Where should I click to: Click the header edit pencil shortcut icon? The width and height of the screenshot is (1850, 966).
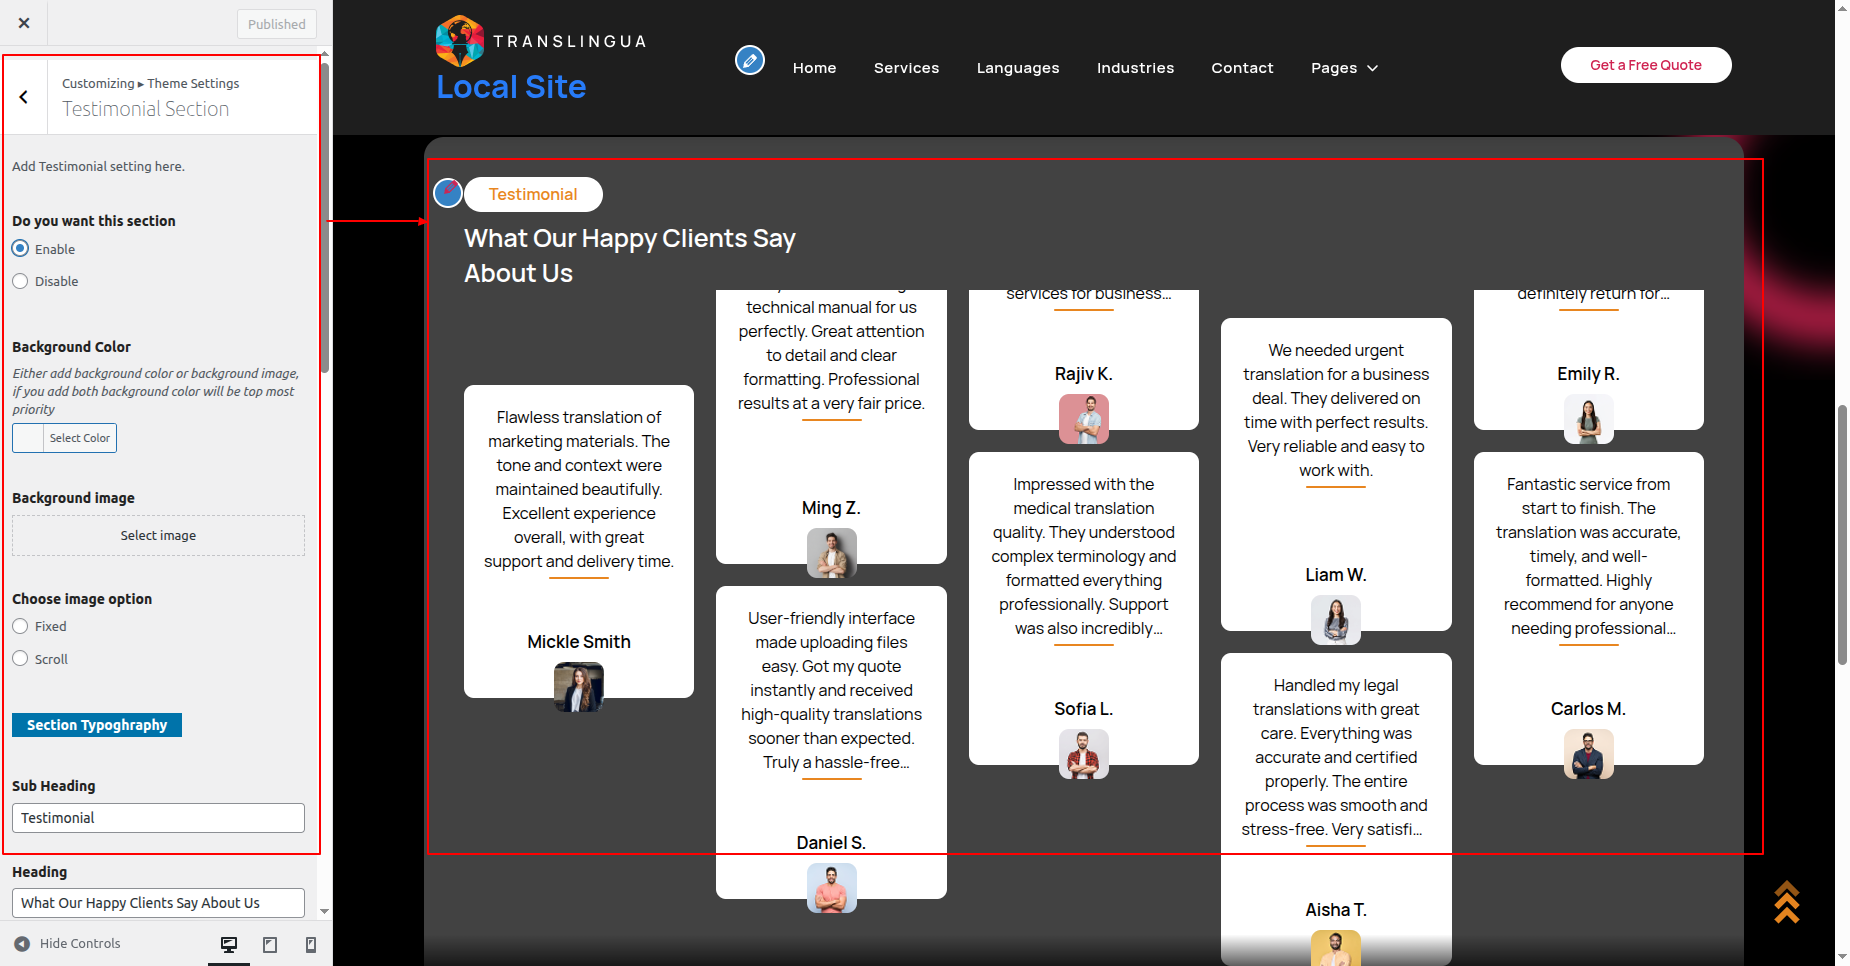[749, 61]
